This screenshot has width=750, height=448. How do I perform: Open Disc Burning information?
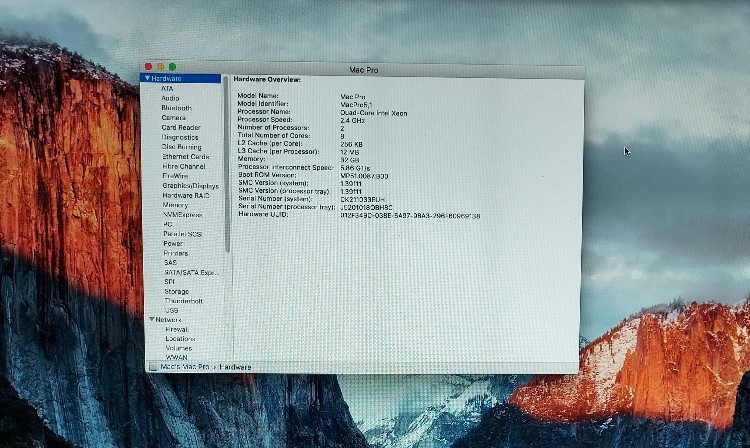click(x=182, y=147)
